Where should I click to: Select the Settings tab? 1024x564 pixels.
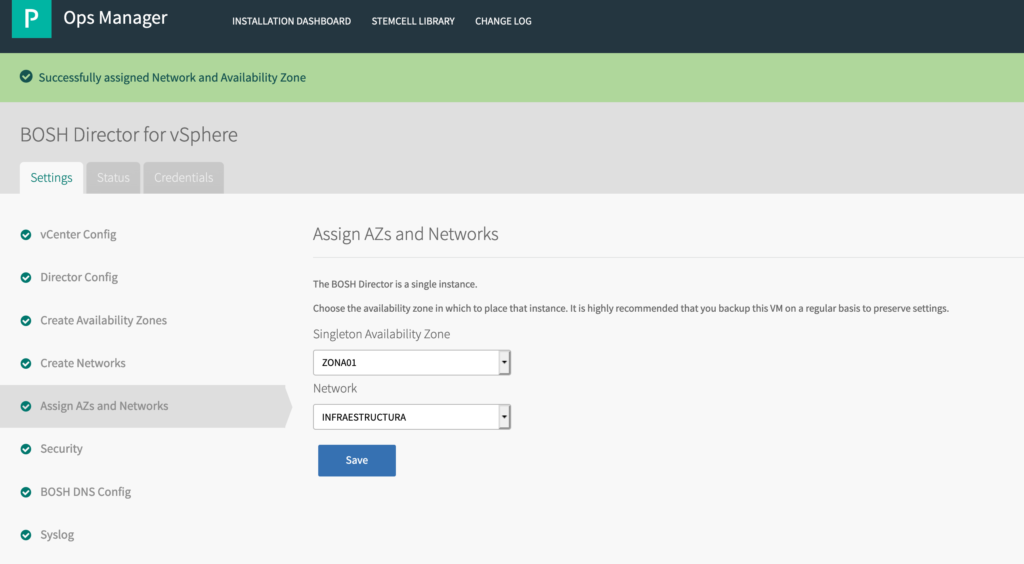(52, 178)
